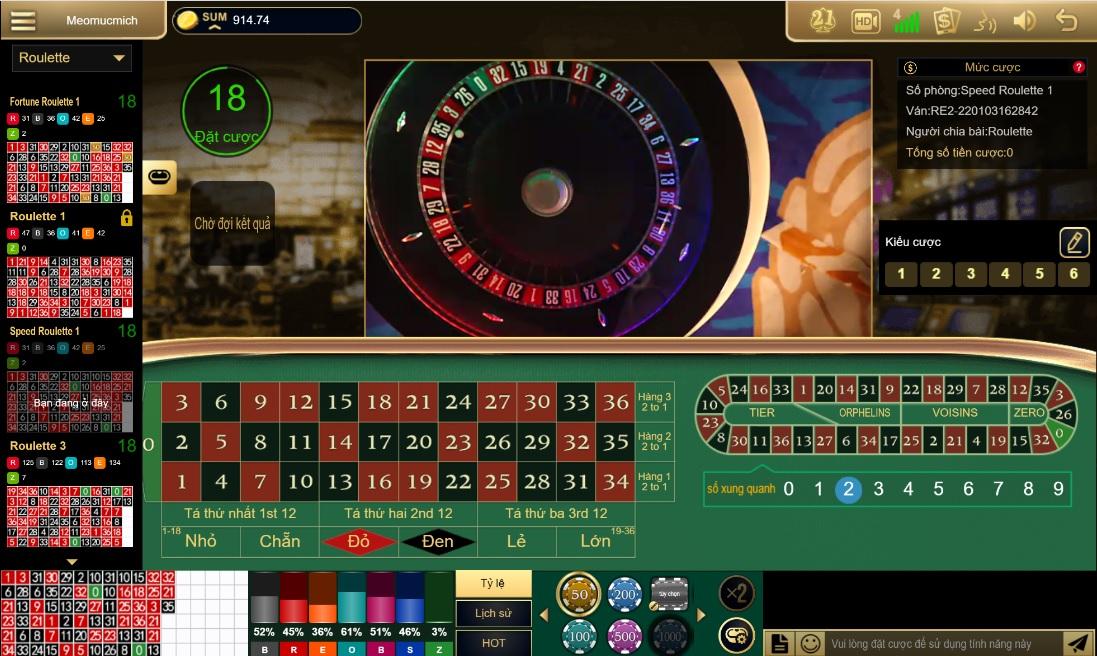Open the chip settings gear icon
Screen dimensions: 1097x656
[737, 635]
